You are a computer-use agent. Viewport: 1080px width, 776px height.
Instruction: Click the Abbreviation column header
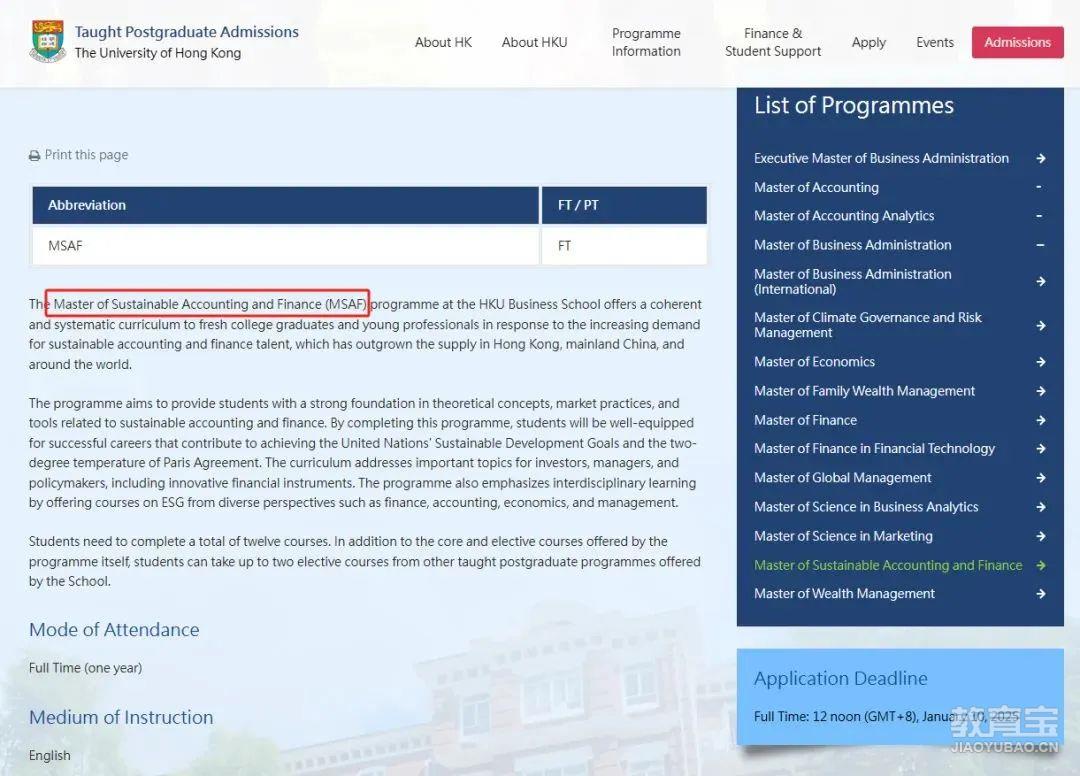(285, 205)
